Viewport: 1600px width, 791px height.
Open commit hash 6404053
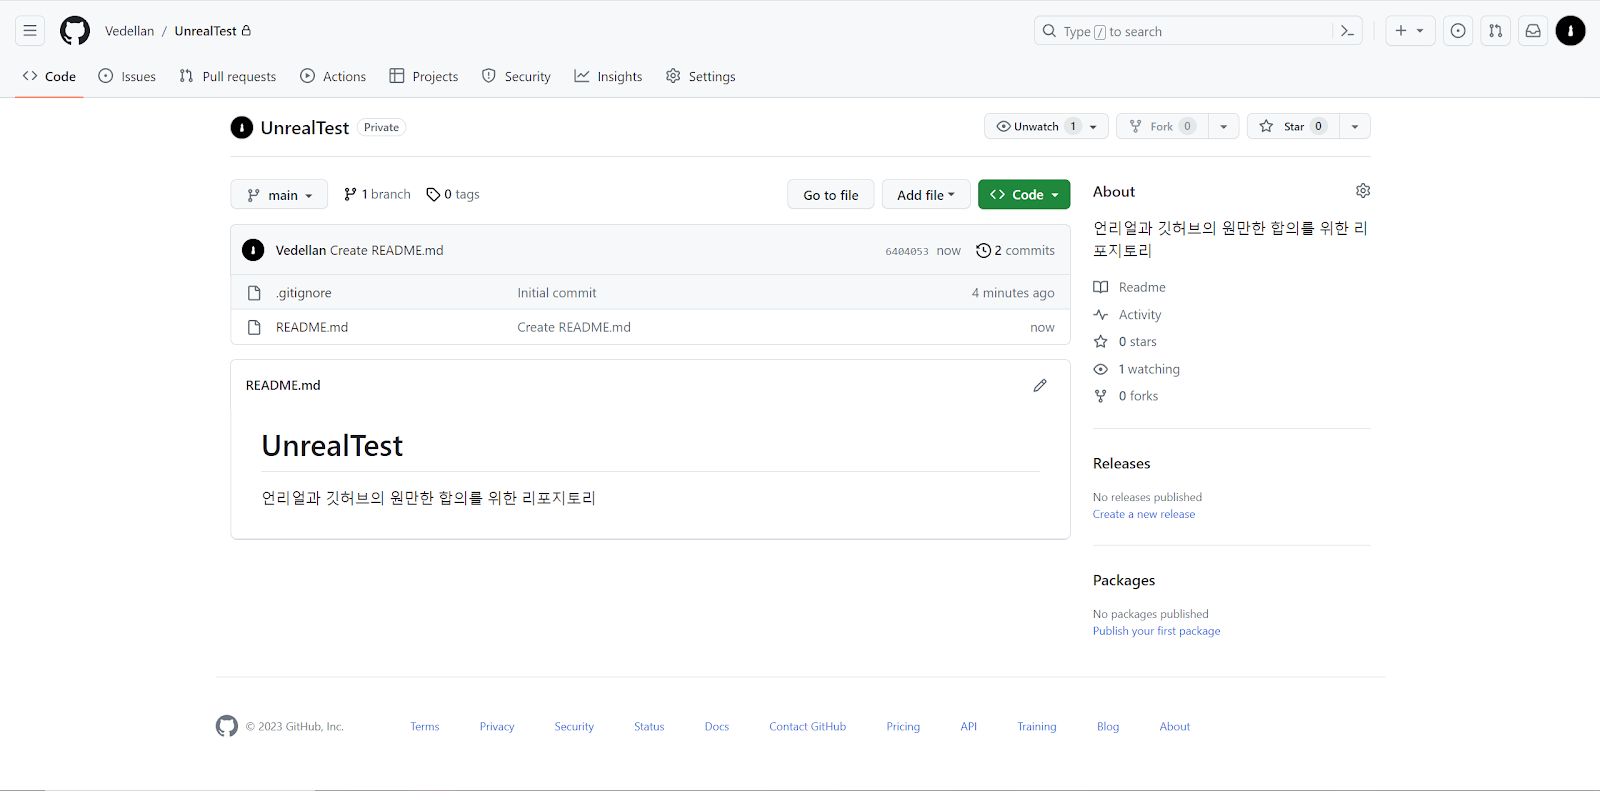(x=907, y=251)
